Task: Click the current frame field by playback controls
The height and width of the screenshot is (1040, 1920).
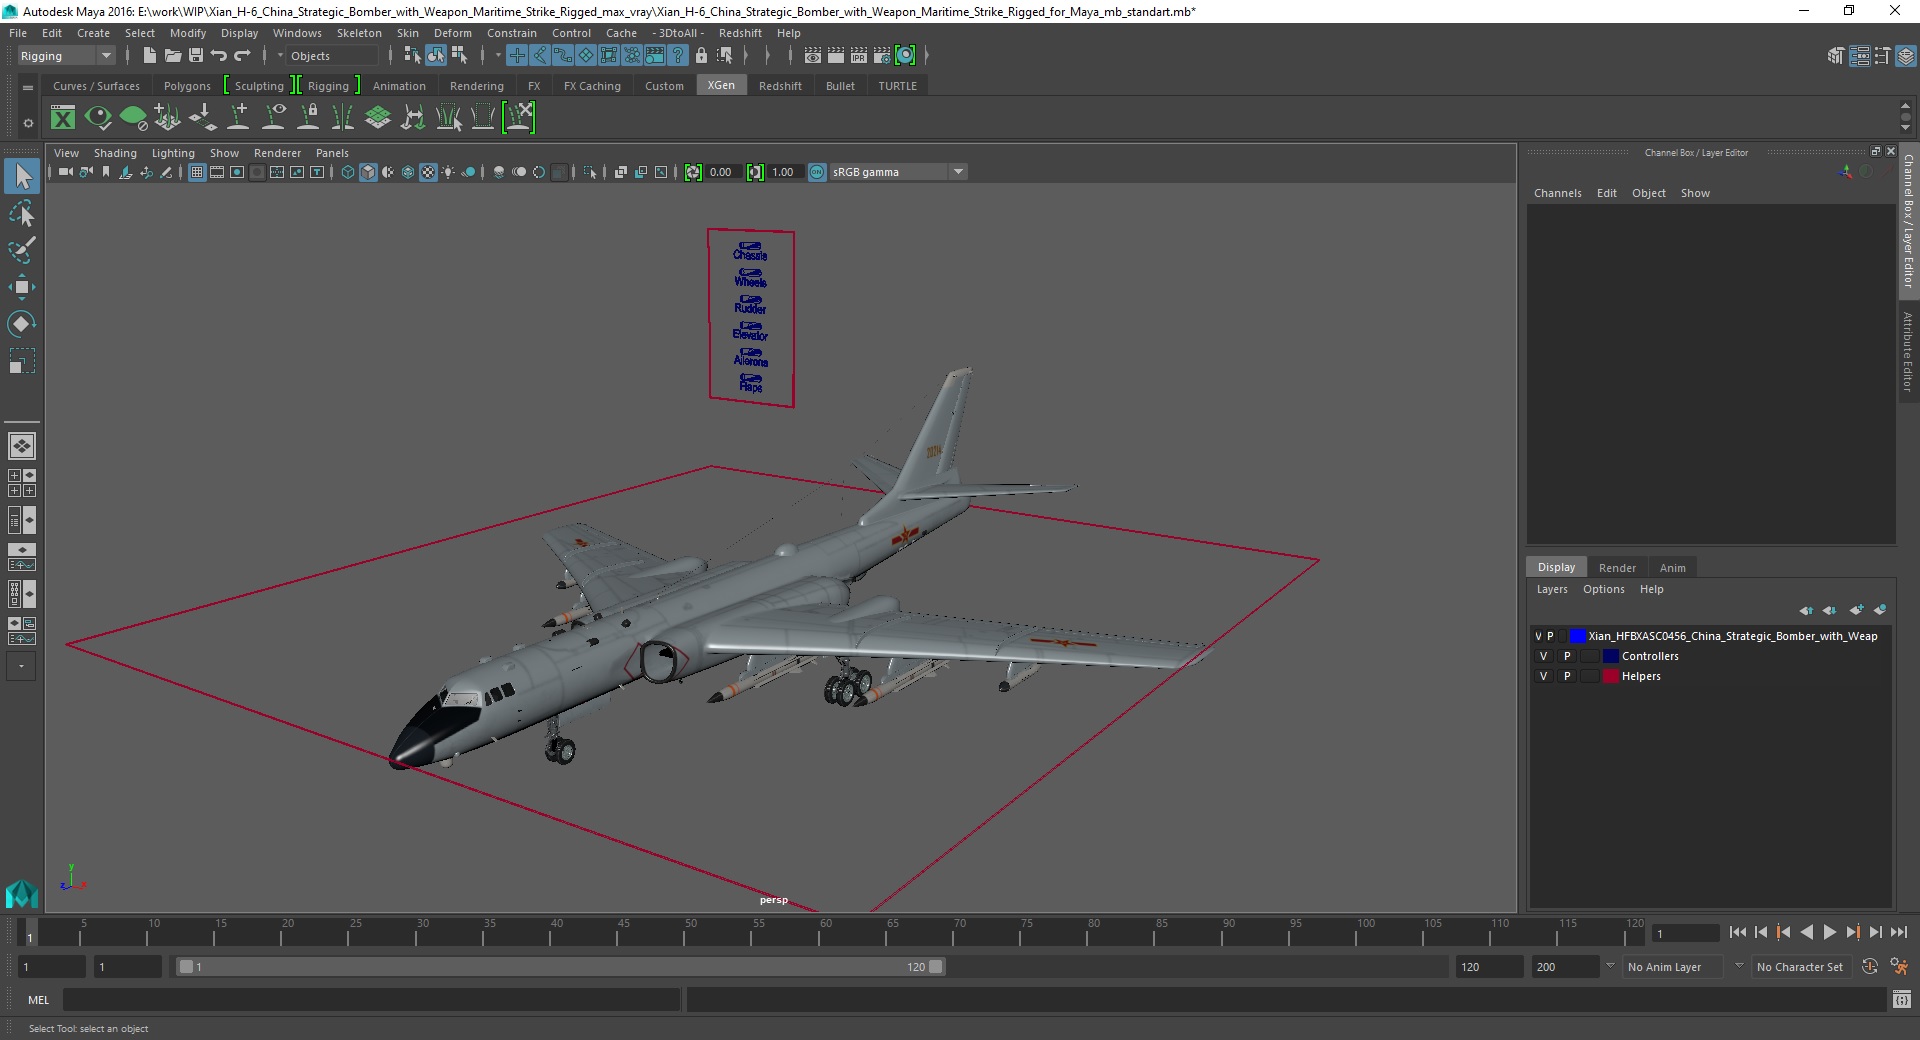Action: 1685,933
